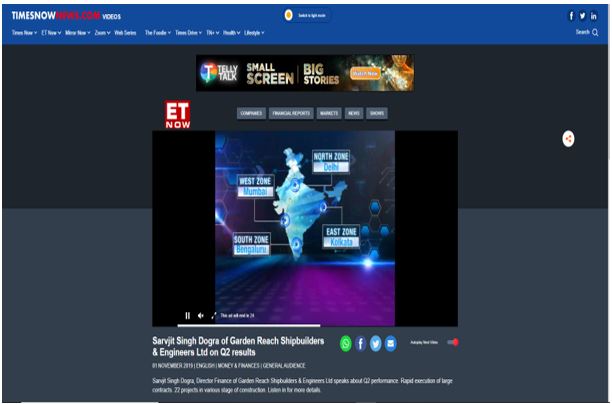Image resolution: width=612 pixels, height=404 pixels.
Task: Click the 01 November 2019 date text
Action: point(173,366)
